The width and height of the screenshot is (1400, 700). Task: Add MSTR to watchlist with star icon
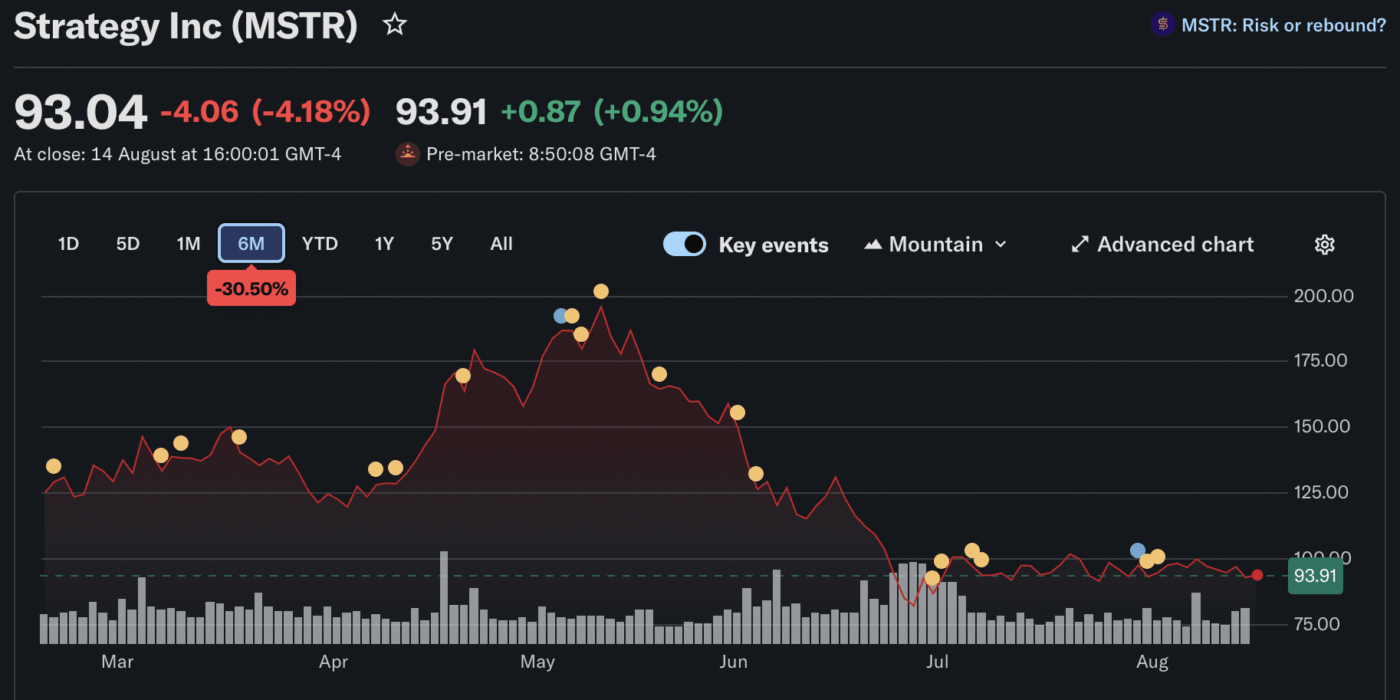395,25
